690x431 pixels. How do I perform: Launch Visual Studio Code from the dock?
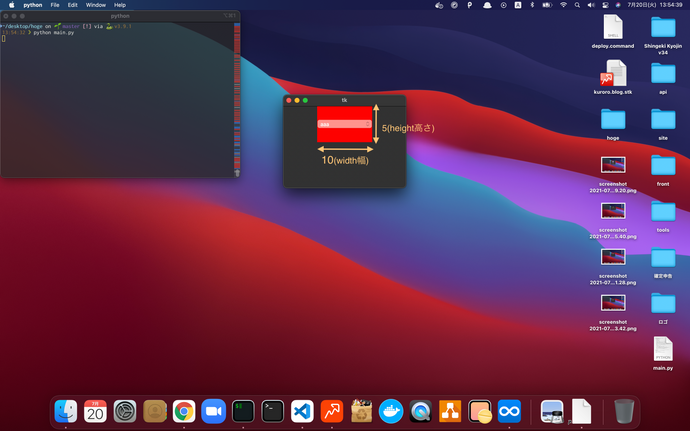[302, 410]
